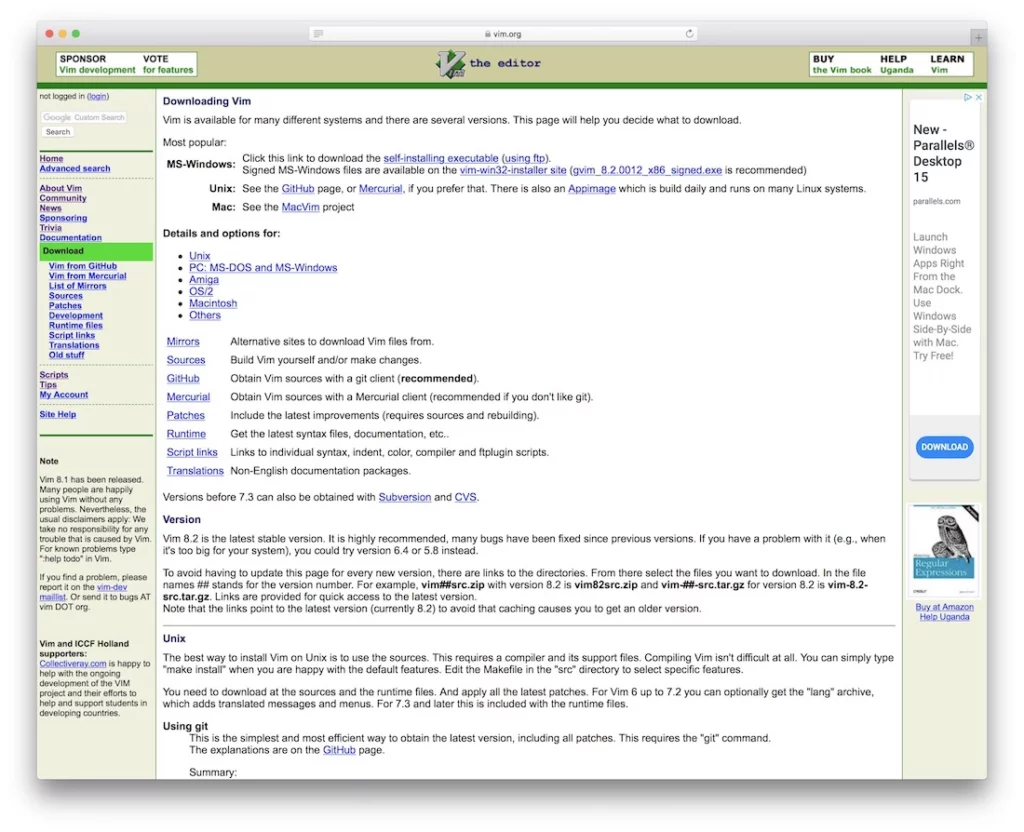Open PC: MS-DOS and MS-Windows link
The height and width of the screenshot is (832, 1024).
[263, 268]
